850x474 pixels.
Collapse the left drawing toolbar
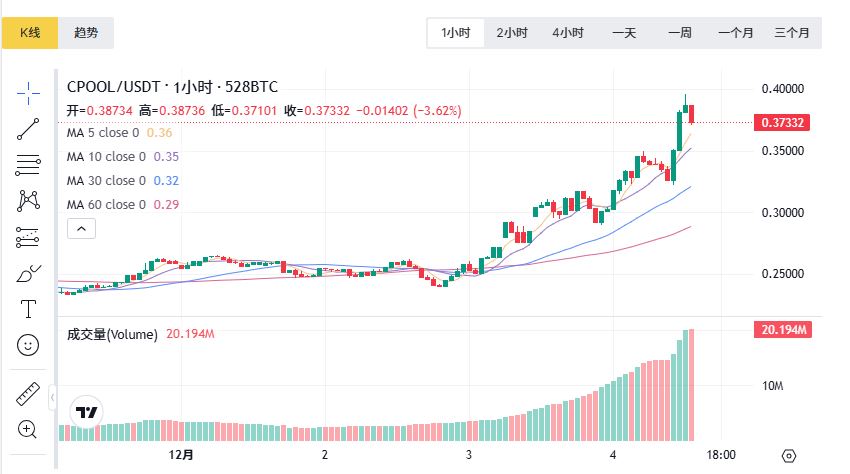(x=52, y=397)
